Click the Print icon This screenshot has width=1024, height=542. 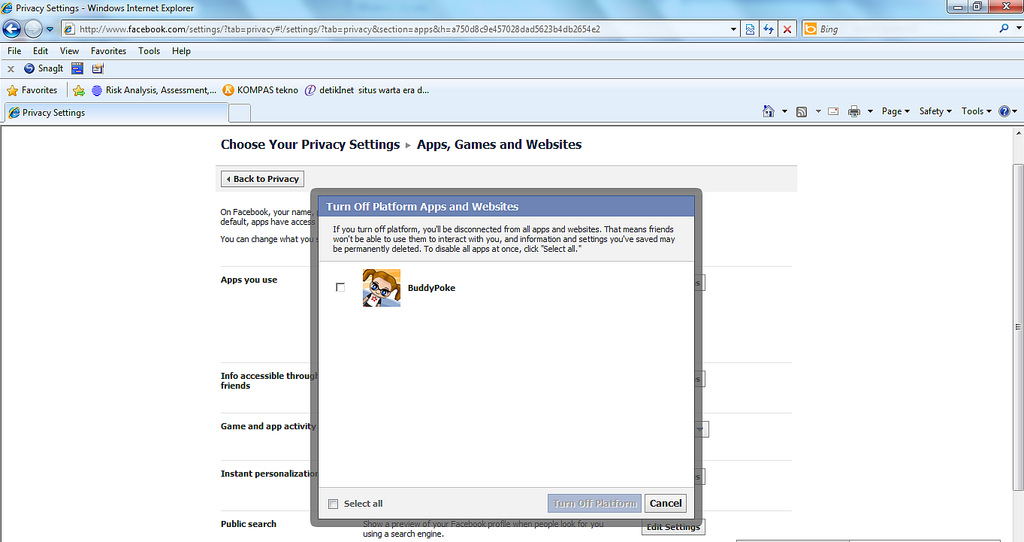pyautogui.click(x=854, y=112)
